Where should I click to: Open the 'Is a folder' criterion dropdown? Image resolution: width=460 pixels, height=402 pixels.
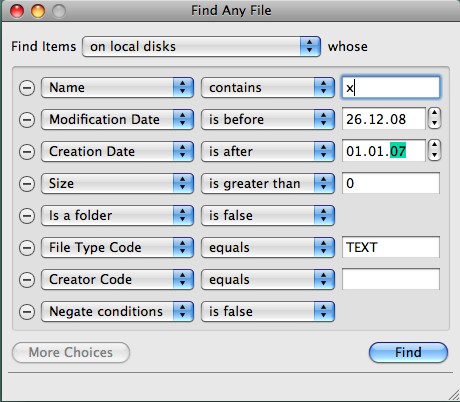[x=117, y=216]
